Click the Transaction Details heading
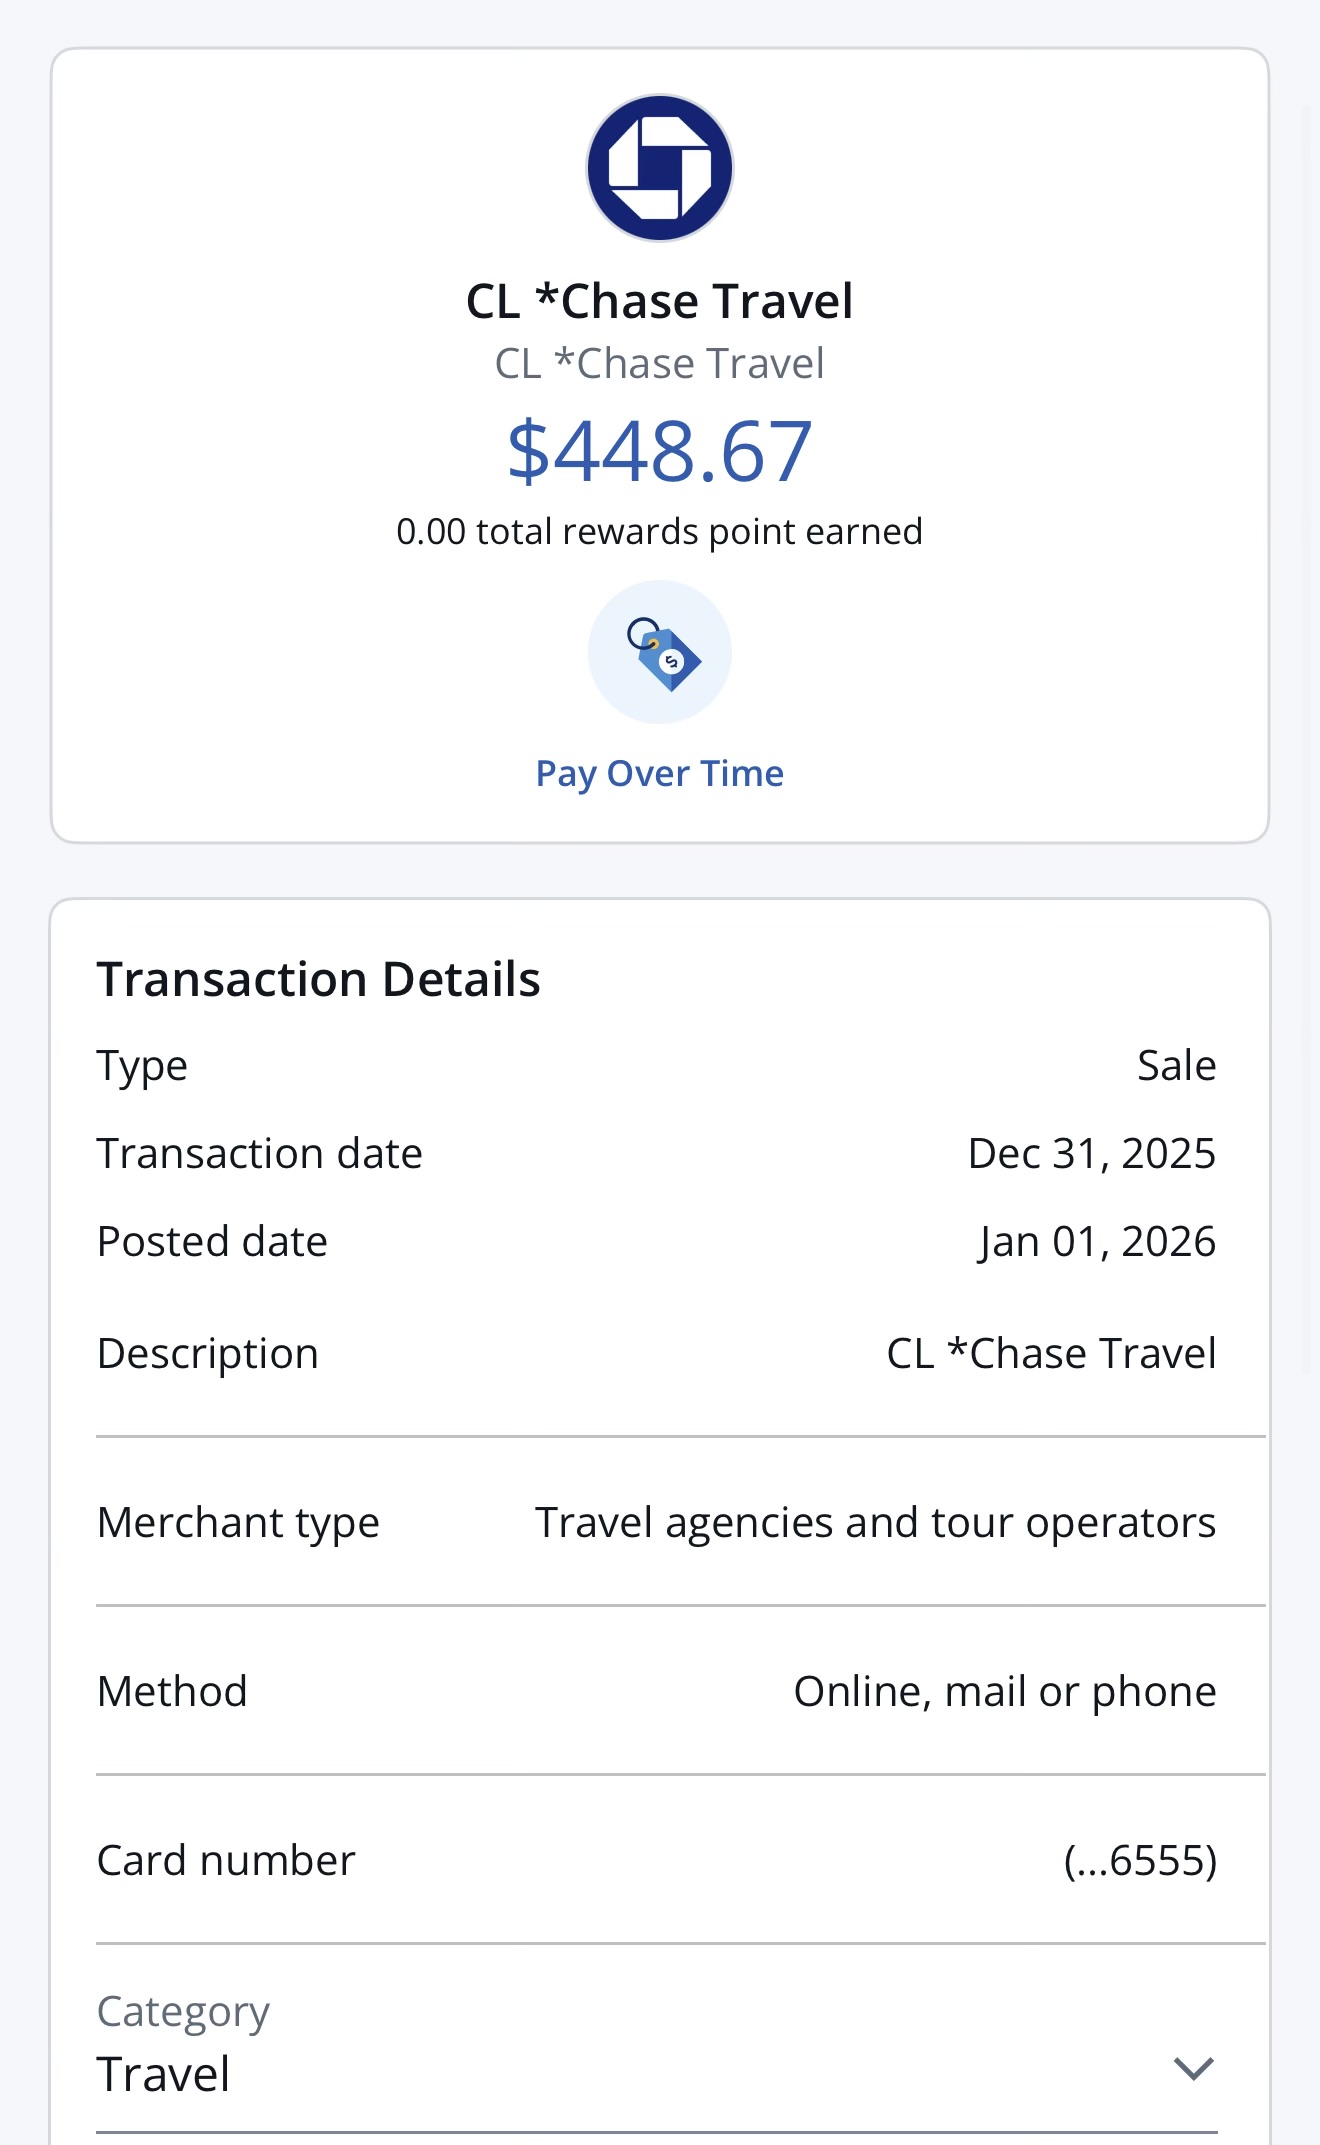Screen dimensions: 1320x2145 click(x=318, y=979)
